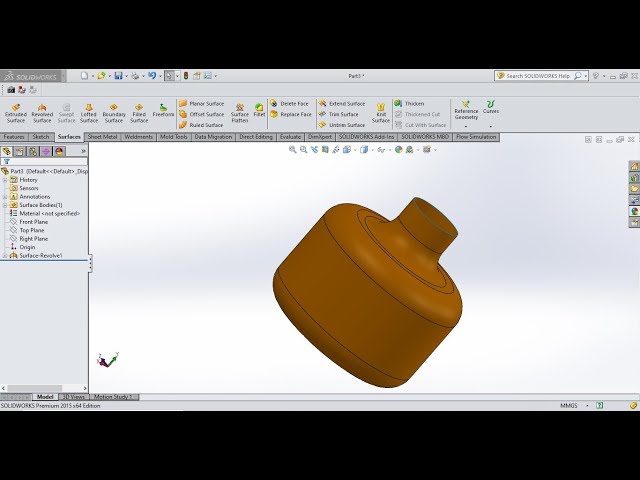640x480 pixels.
Task: Select the Extruded Surface tool
Action: 16,113
